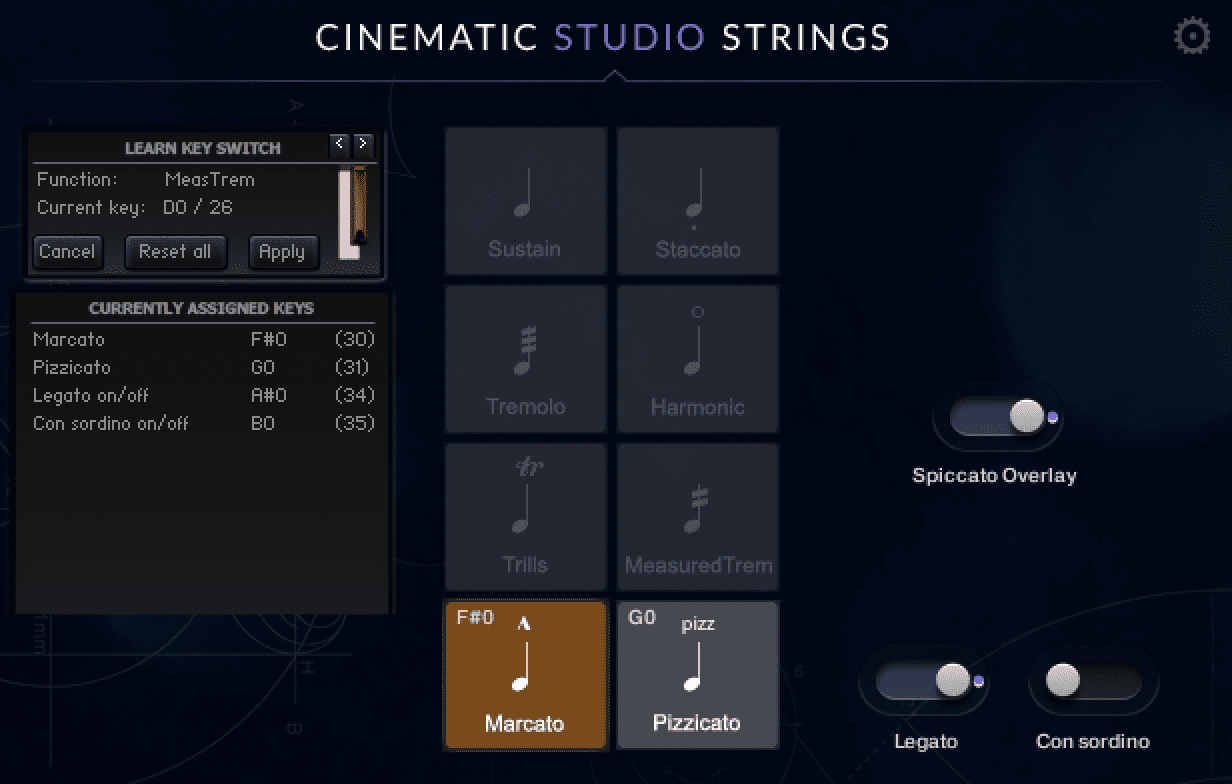Cancel the key switch learning
Image resolution: width=1232 pixels, height=784 pixels.
coord(67,251)
